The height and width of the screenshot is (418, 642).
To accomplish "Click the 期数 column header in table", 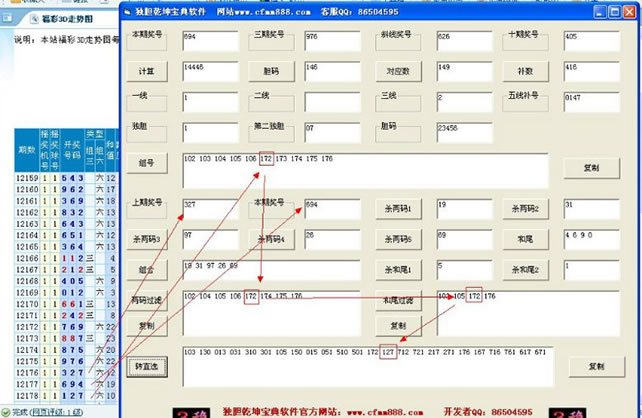I will coord(27,148).
